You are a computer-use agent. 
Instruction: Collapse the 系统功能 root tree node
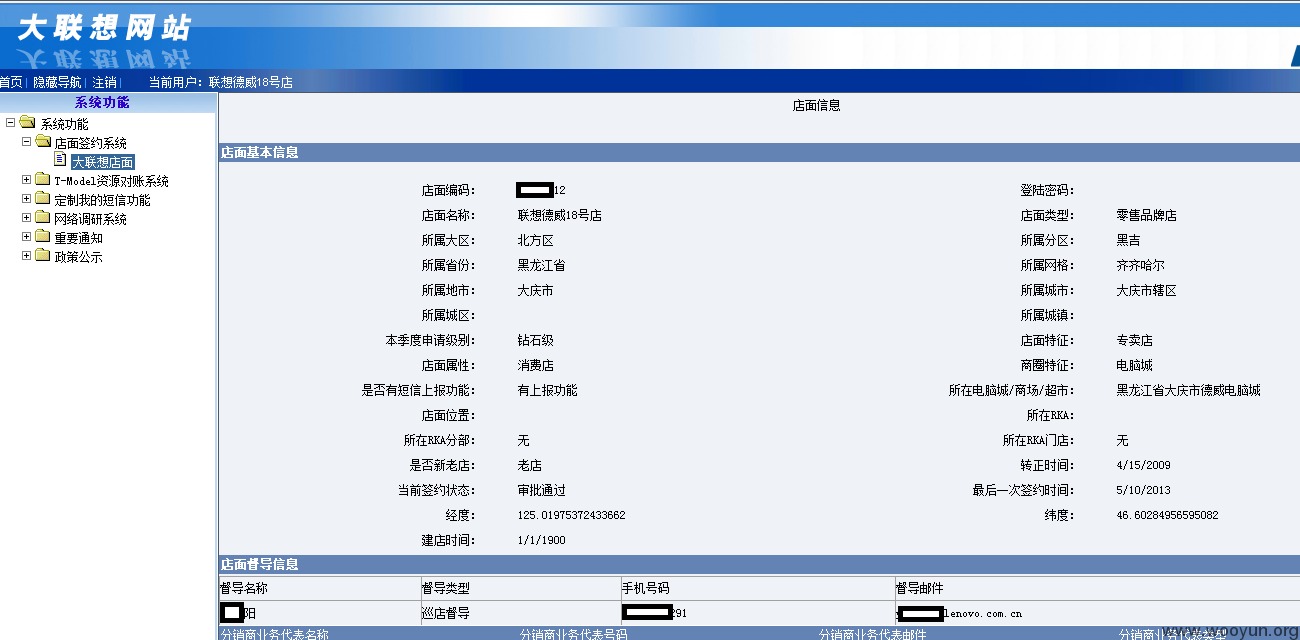tap(11, 123)
